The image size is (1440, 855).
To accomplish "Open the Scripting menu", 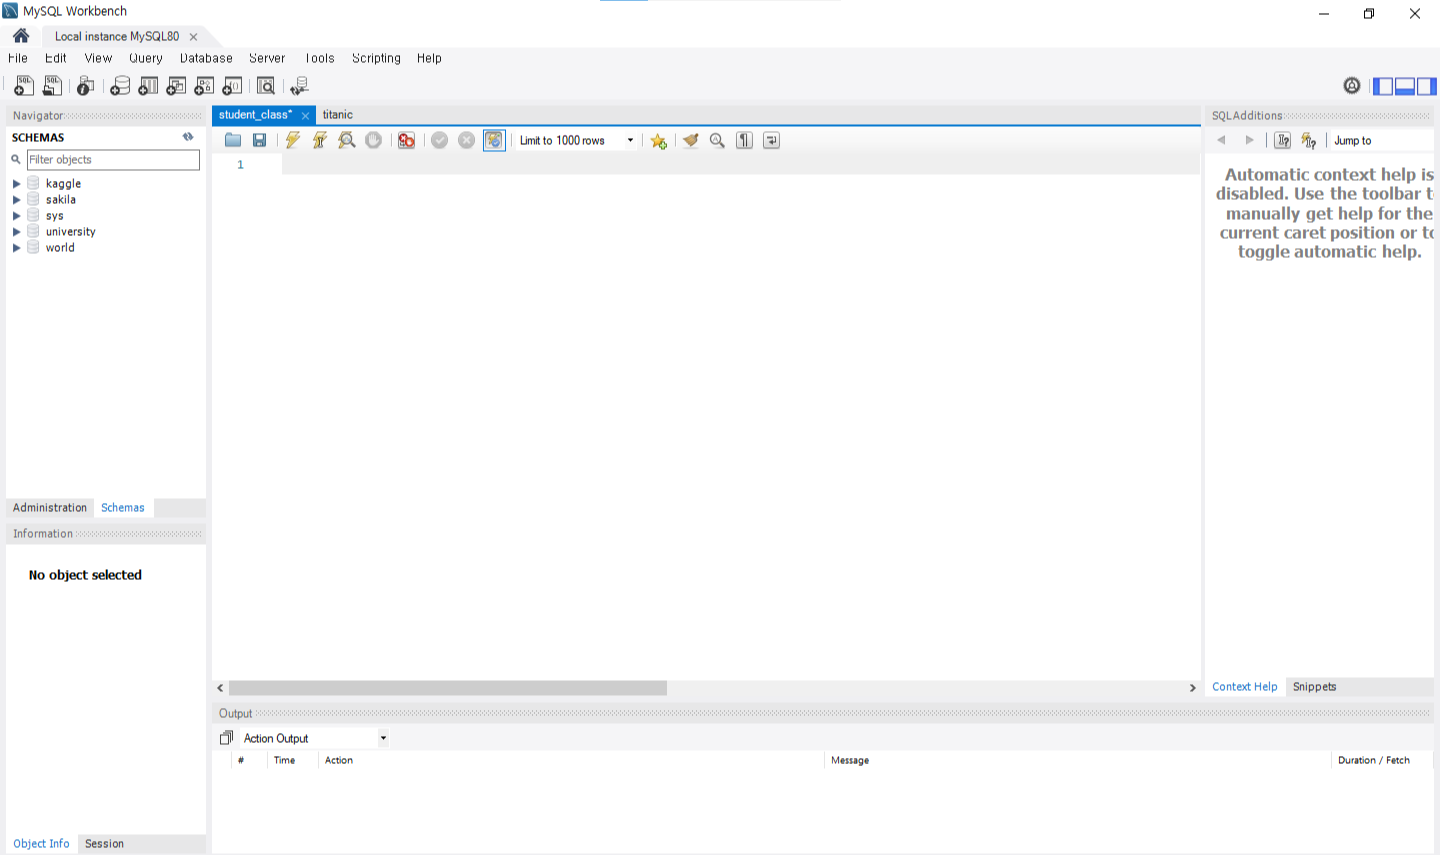I will (x=376, y=58).
